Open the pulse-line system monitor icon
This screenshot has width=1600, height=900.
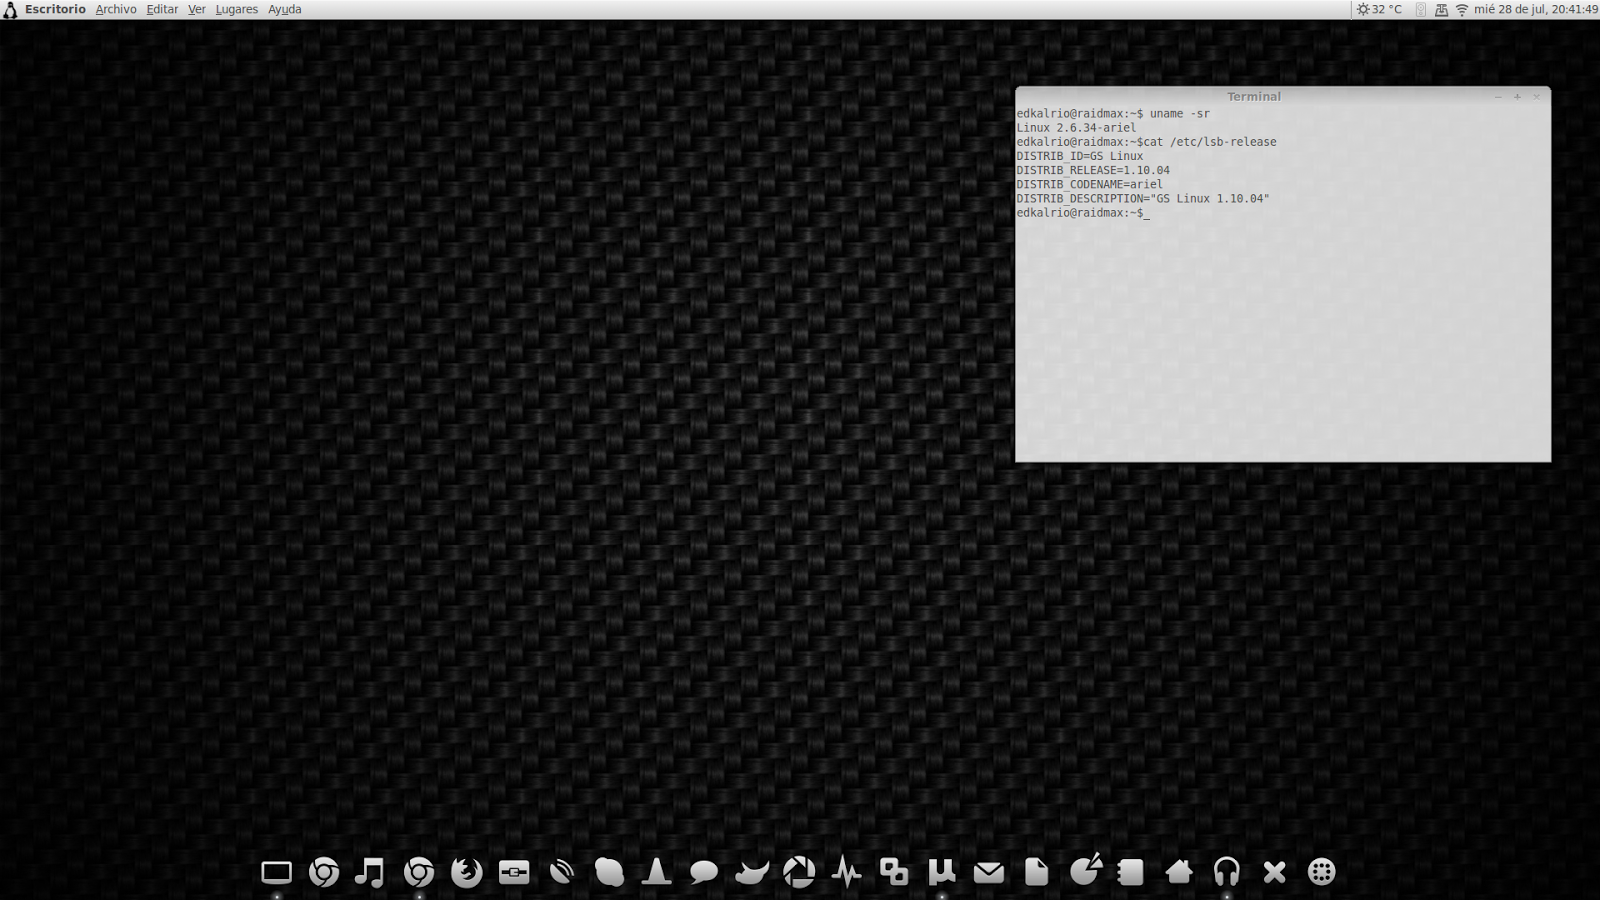pos(847,872)
